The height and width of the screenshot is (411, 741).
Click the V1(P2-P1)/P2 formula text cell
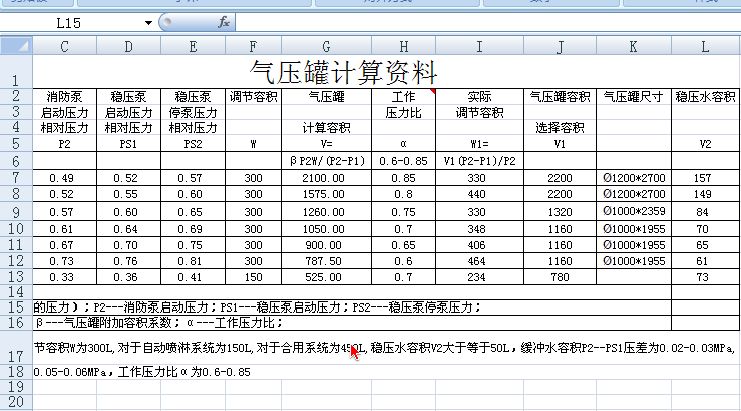click(479, 160)
